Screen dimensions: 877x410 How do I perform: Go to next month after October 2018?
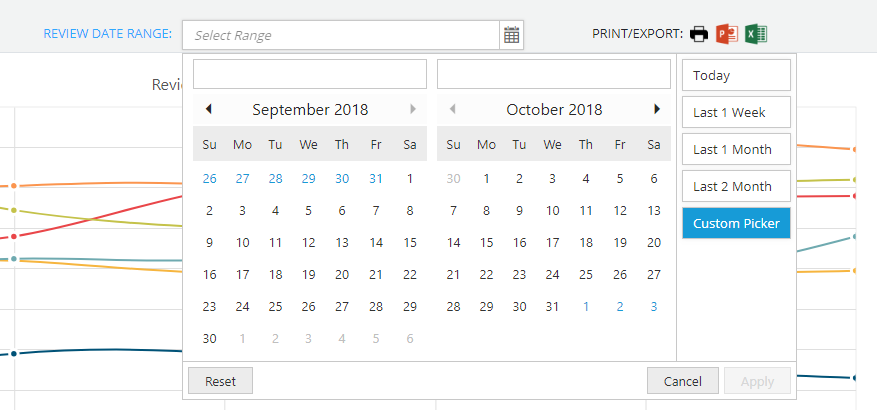point(657,109)
